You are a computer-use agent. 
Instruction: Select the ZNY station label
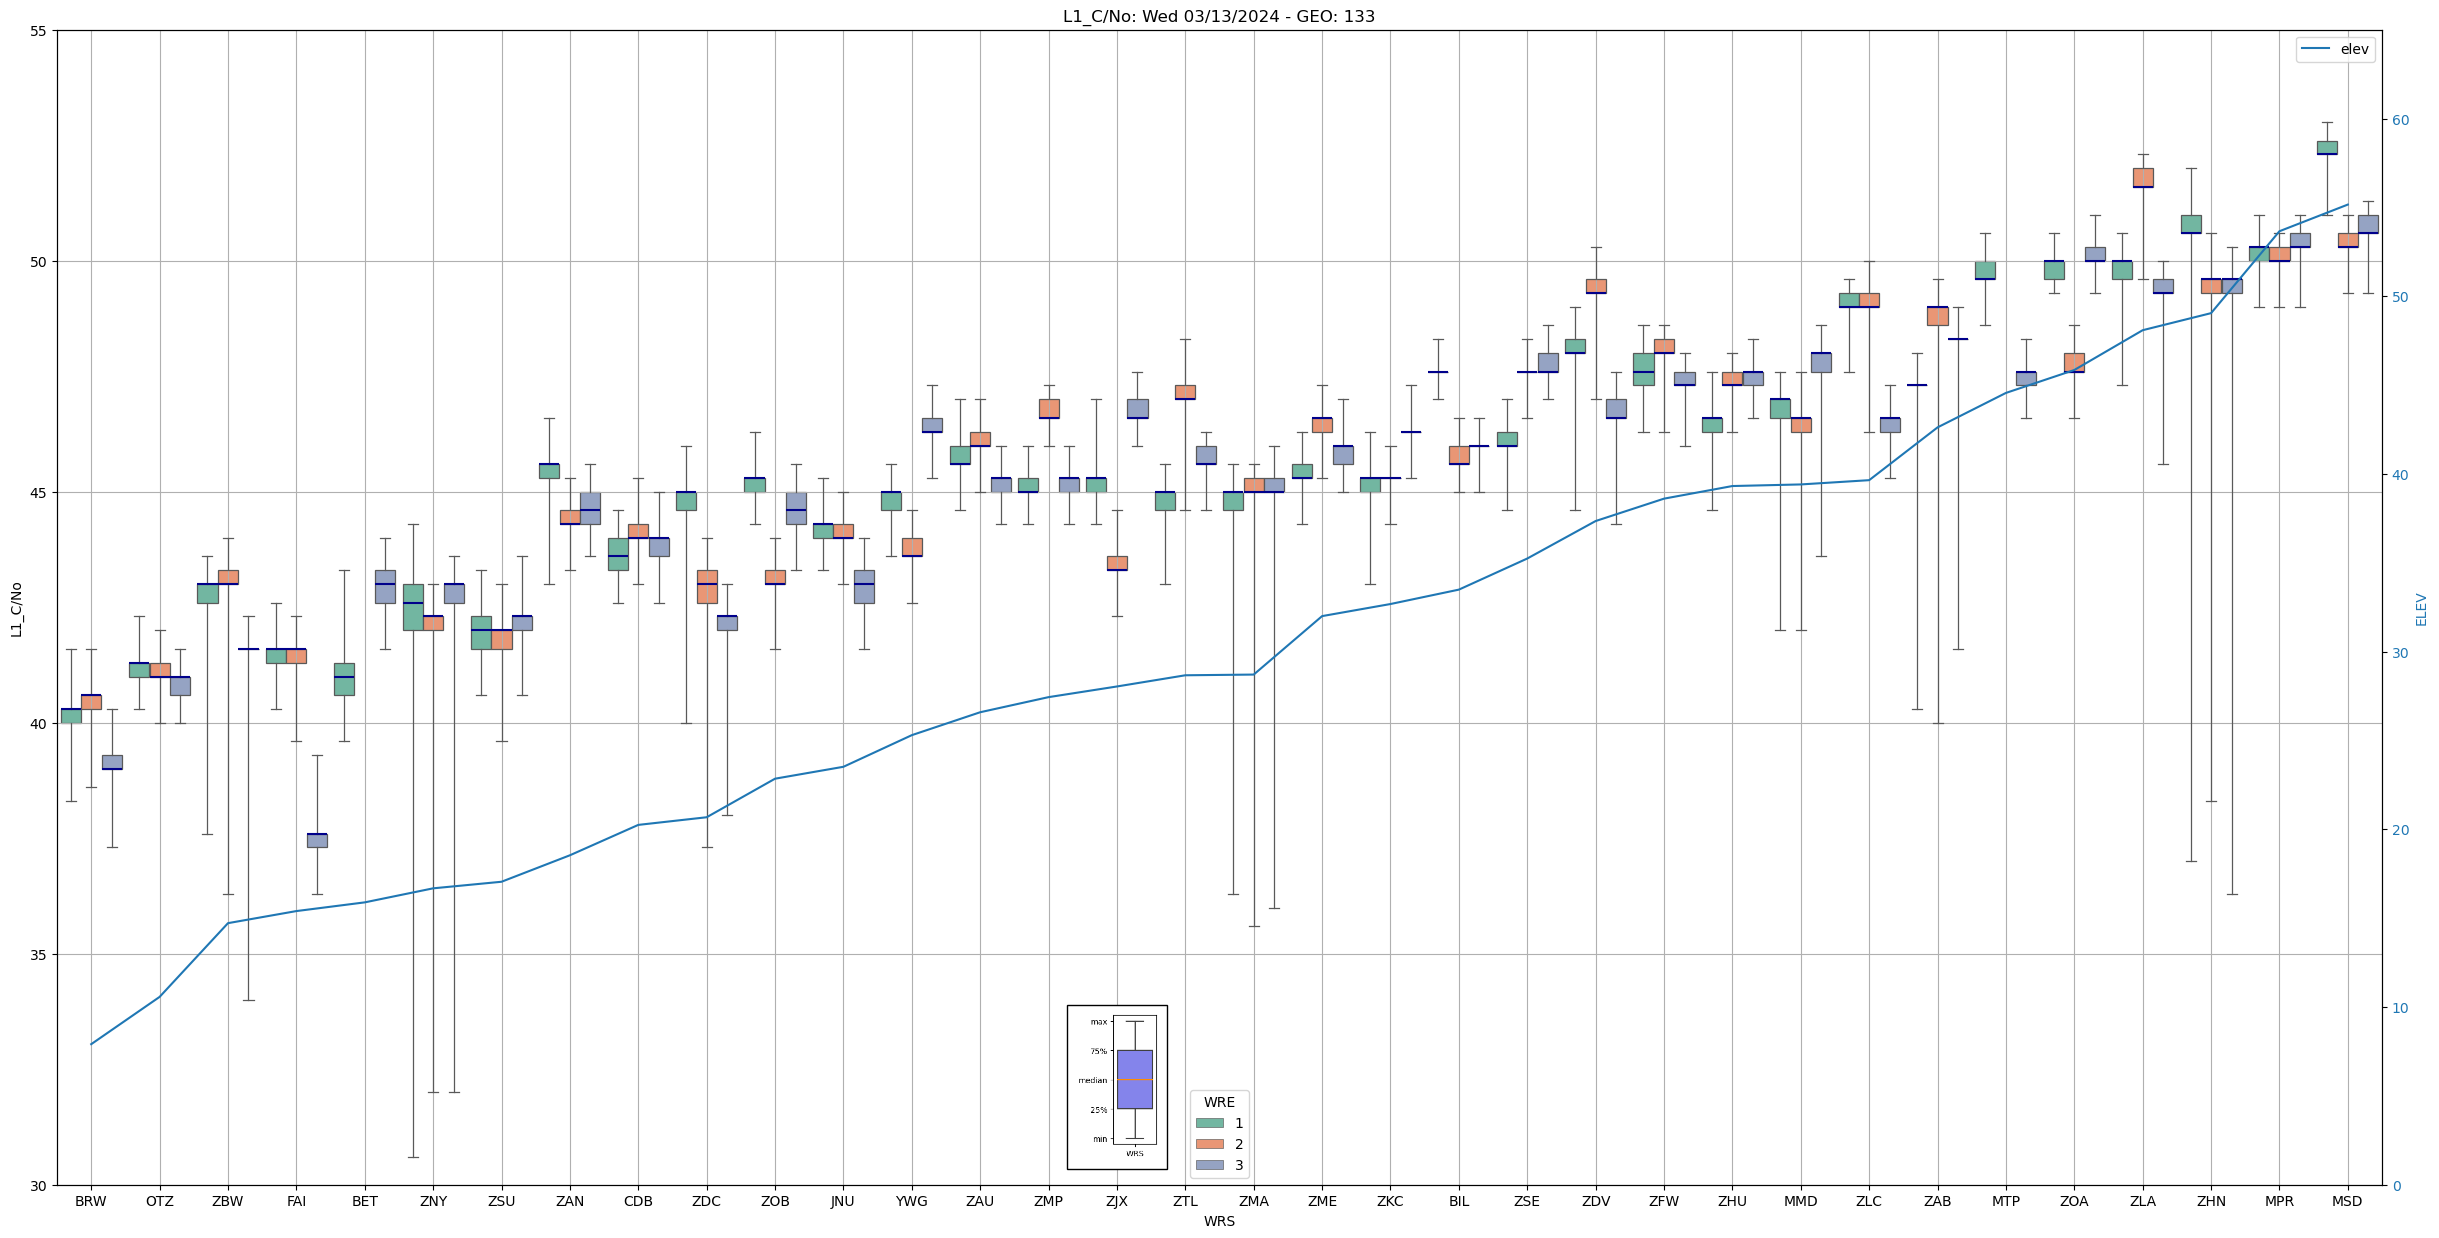(x=434, y=1202)
